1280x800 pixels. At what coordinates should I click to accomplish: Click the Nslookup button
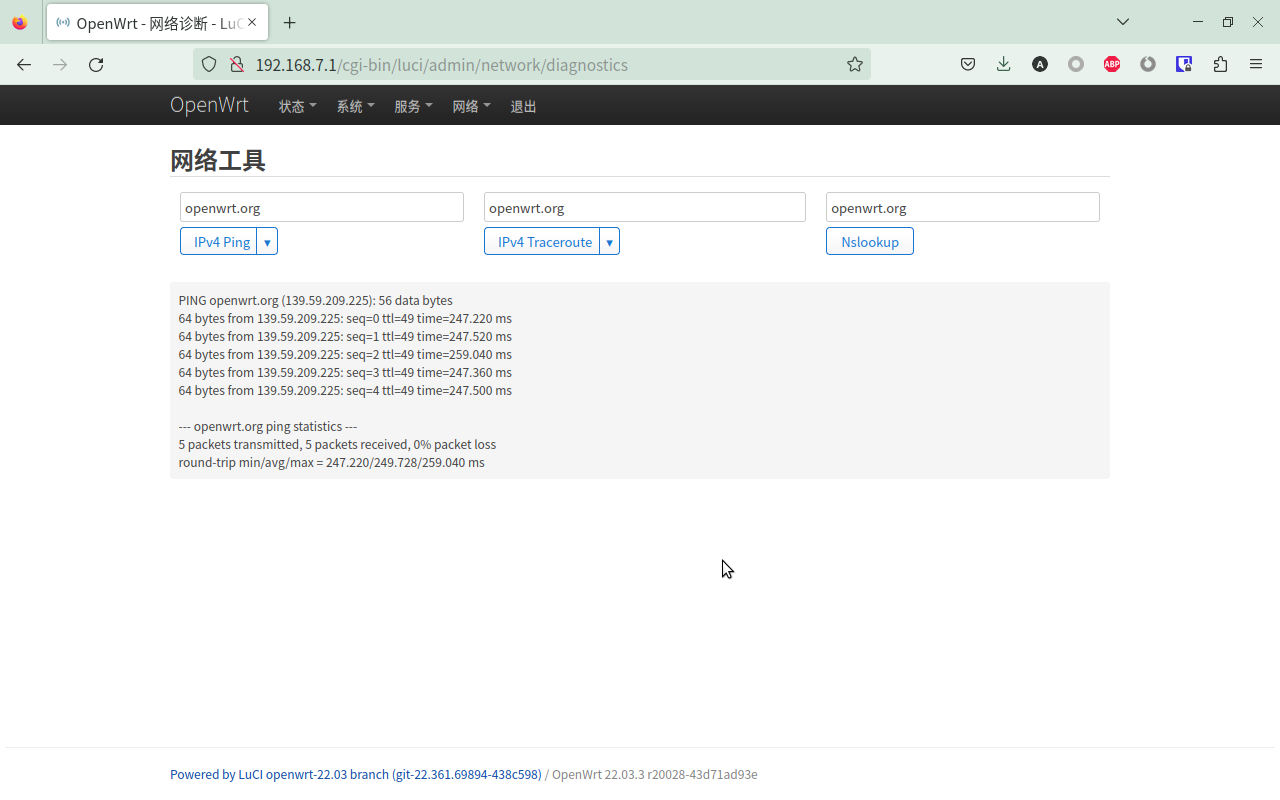870,241
